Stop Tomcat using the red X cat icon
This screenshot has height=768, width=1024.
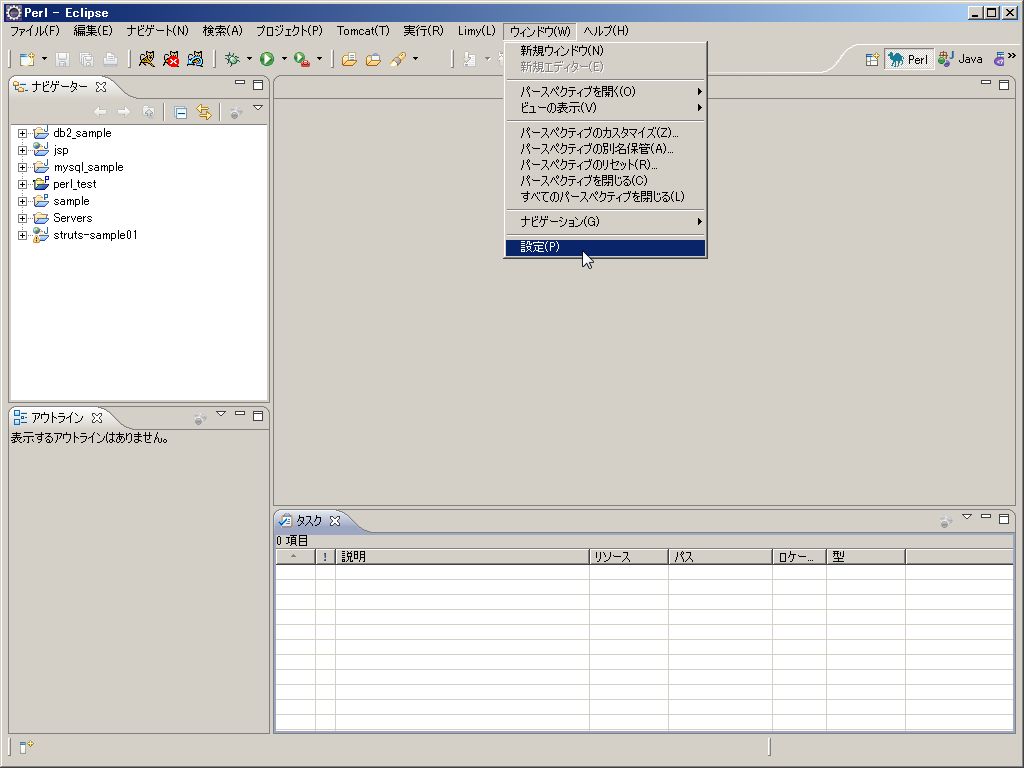(x=171, y=59)
